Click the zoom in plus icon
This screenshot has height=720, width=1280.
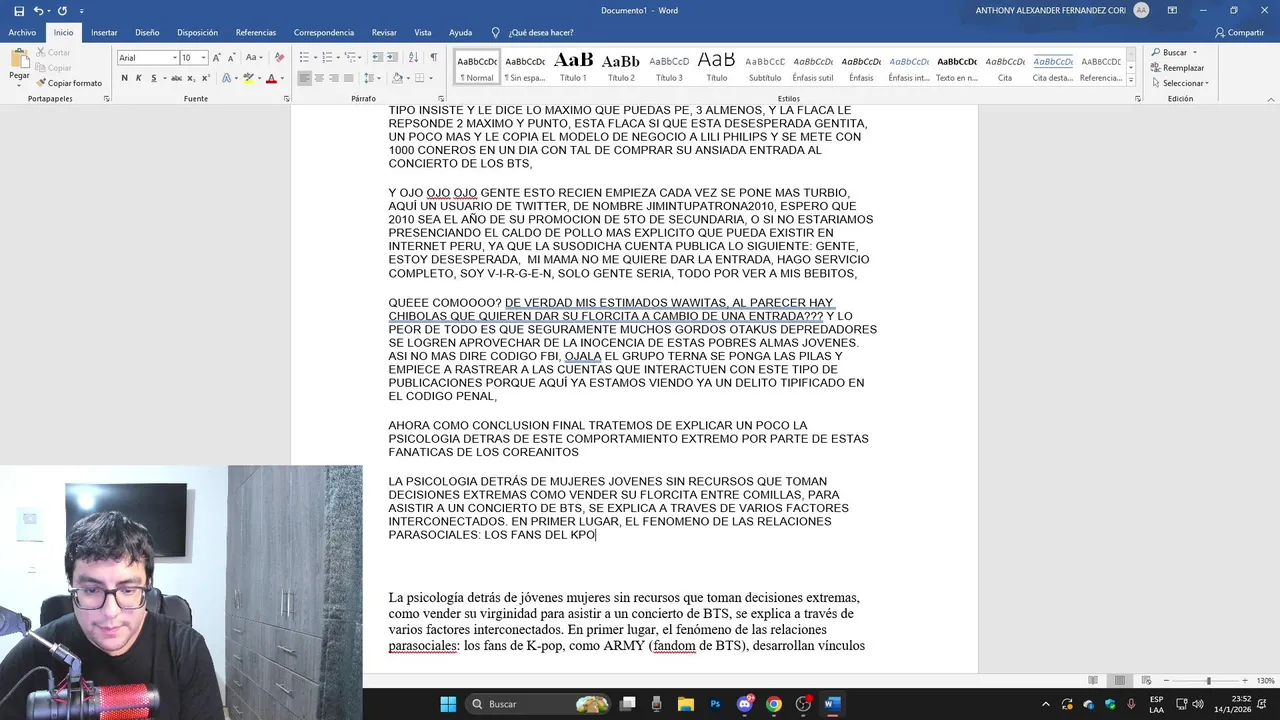coord(1245,681)
